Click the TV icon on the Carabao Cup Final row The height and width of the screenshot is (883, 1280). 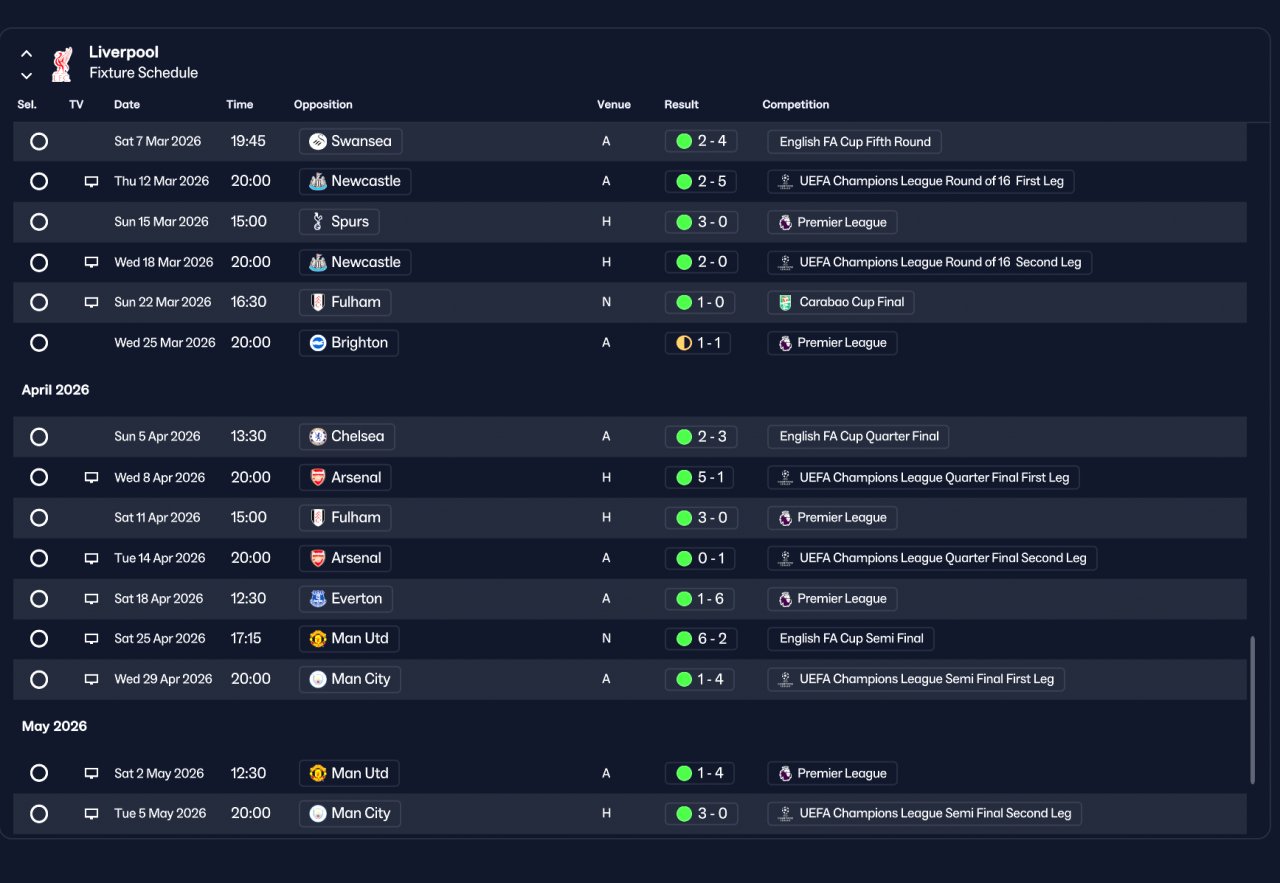91,302
